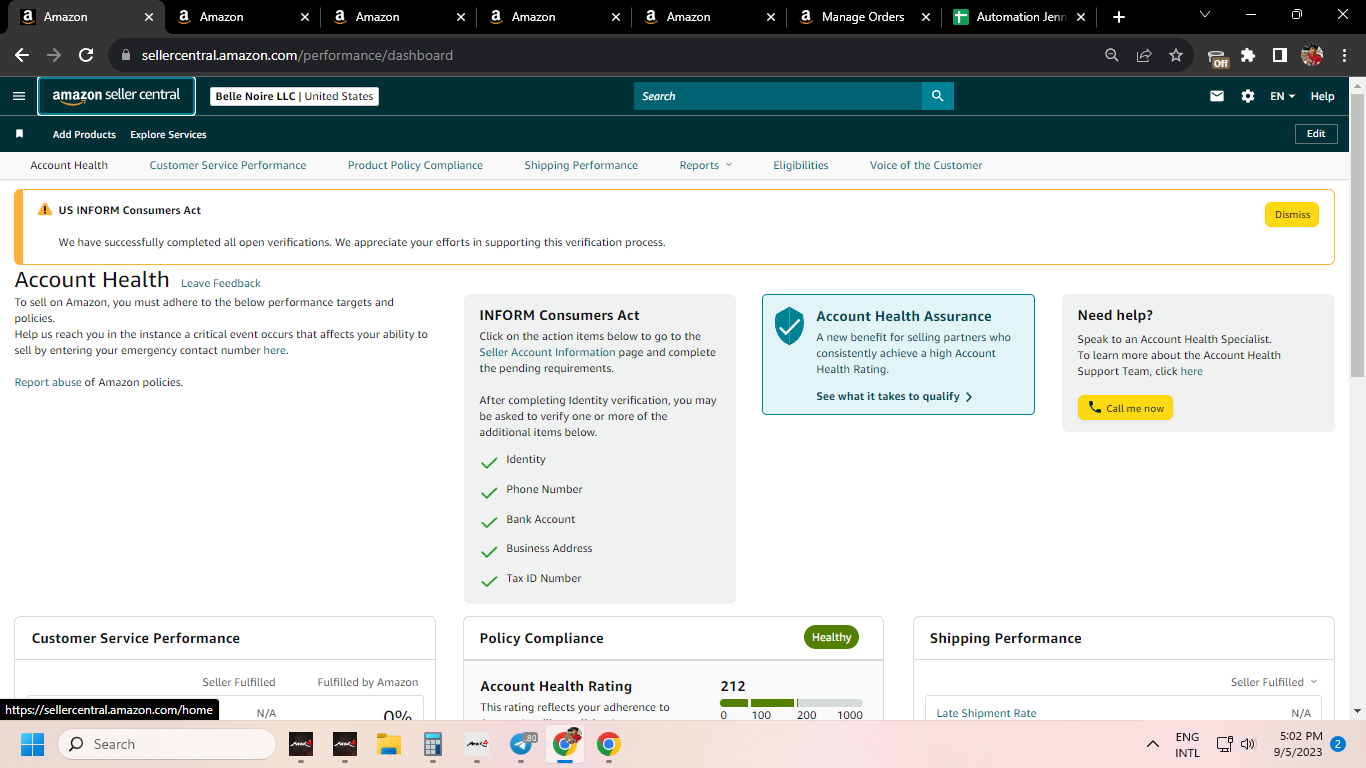Click the bookmark flag icon beside Add Products

19,134
